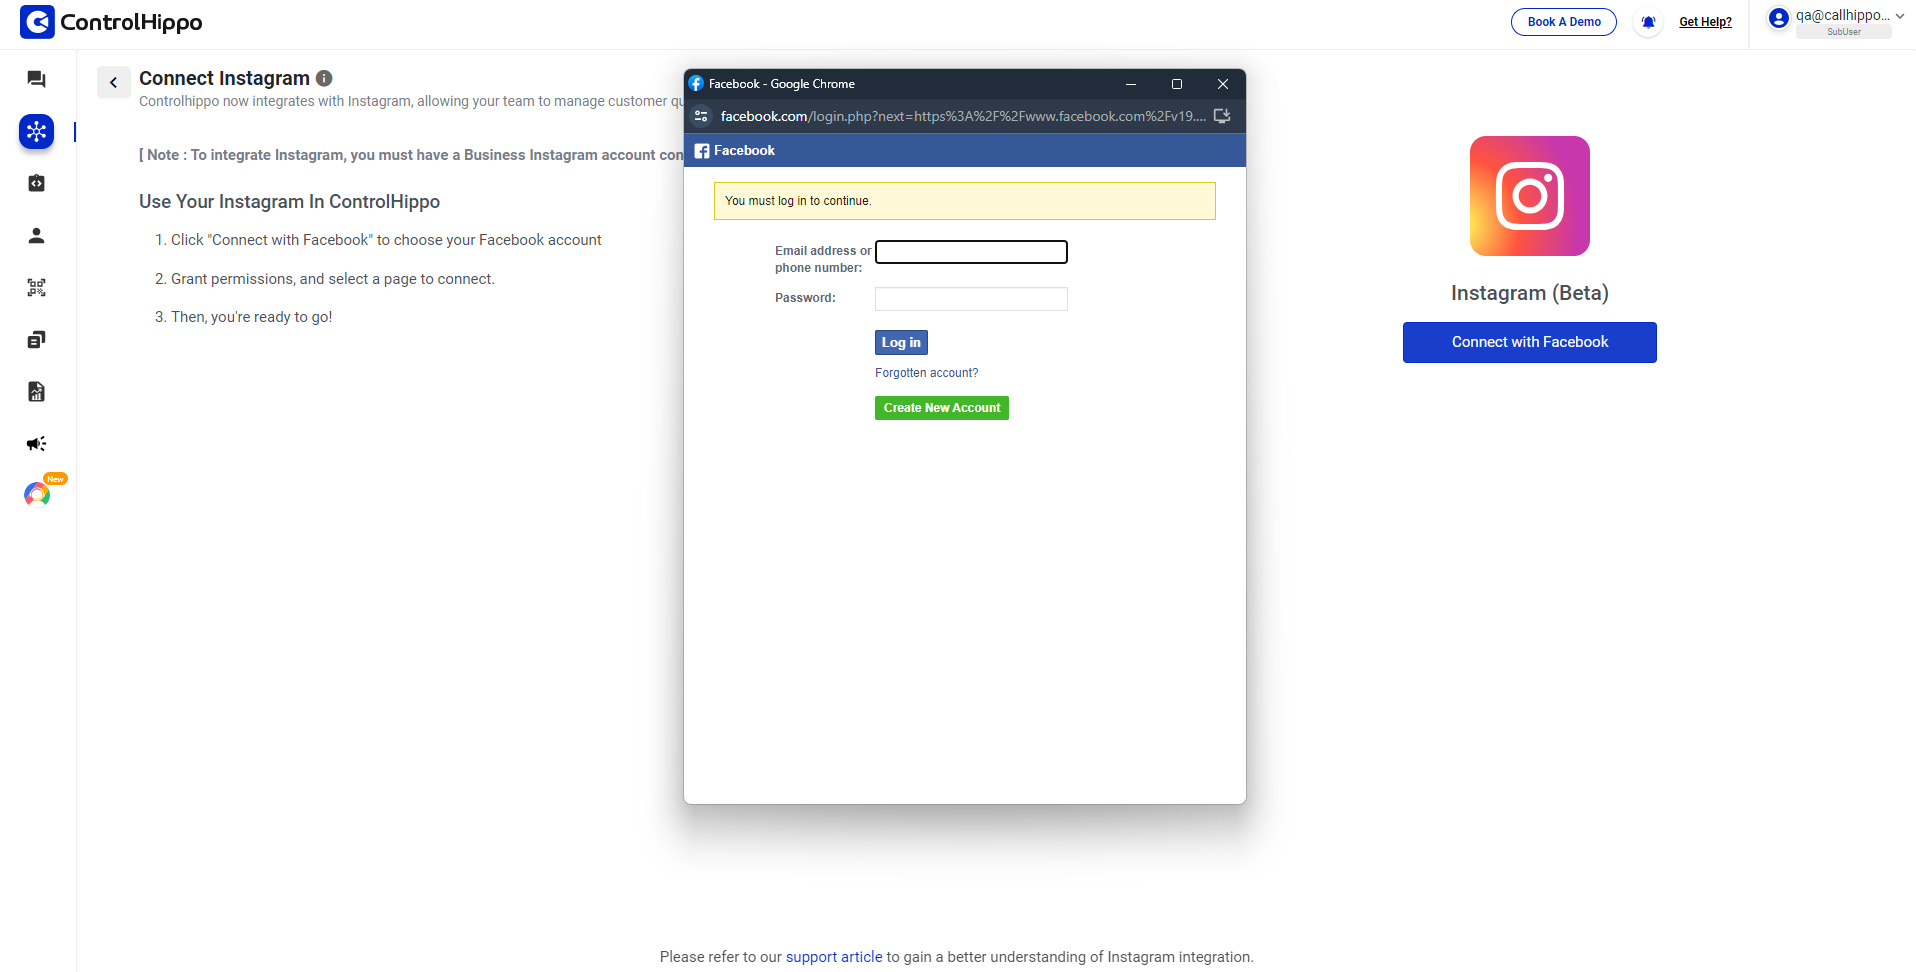Open the QR code scan sidebar icon
The image size is (1916, 972).
point(36,287)
